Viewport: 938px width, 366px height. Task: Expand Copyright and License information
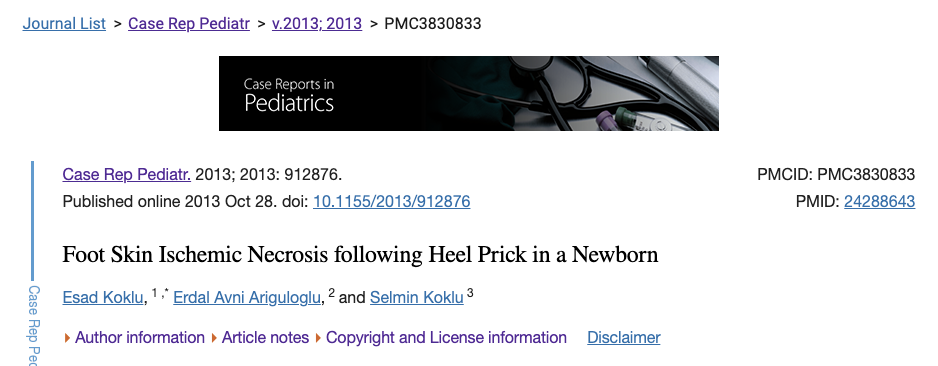pyautogui.click(x=446, y=338)
